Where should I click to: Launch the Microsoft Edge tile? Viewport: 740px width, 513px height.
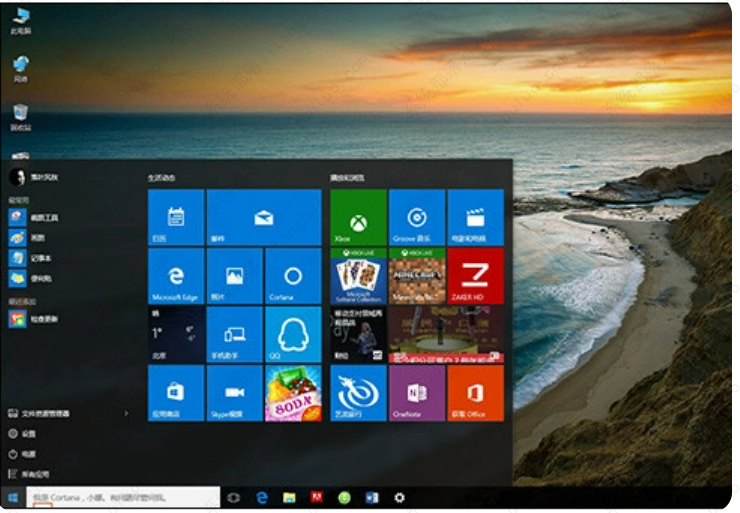pyautogui.click(x=176, y=276)
